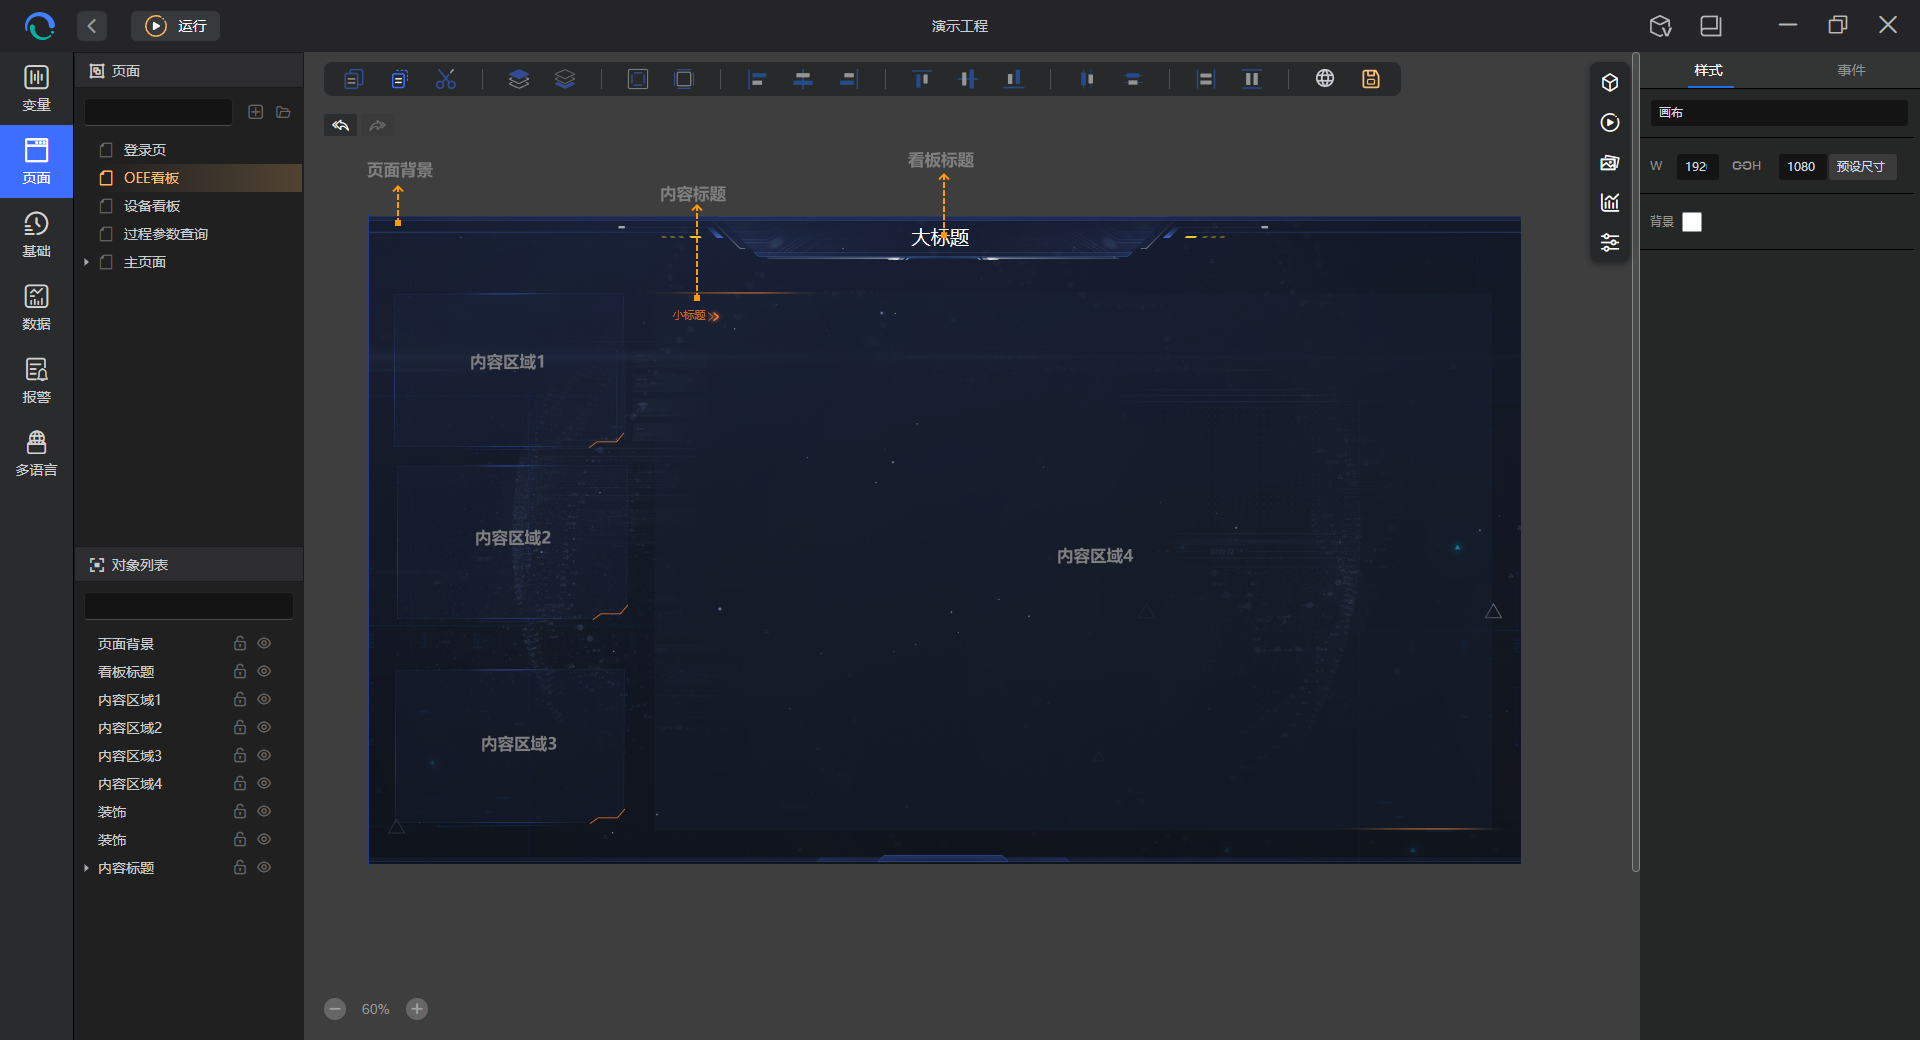This screenshot has height=1040, width=1920.
Task: Switch to the 样式 tab
Action: coord(1709,70)
